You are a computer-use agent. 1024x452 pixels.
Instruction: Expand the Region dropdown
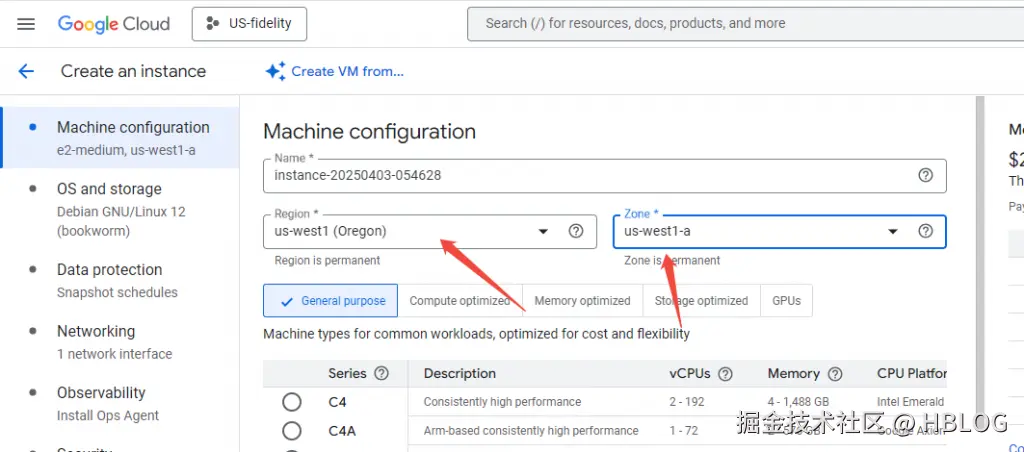[x=543, y=231]
